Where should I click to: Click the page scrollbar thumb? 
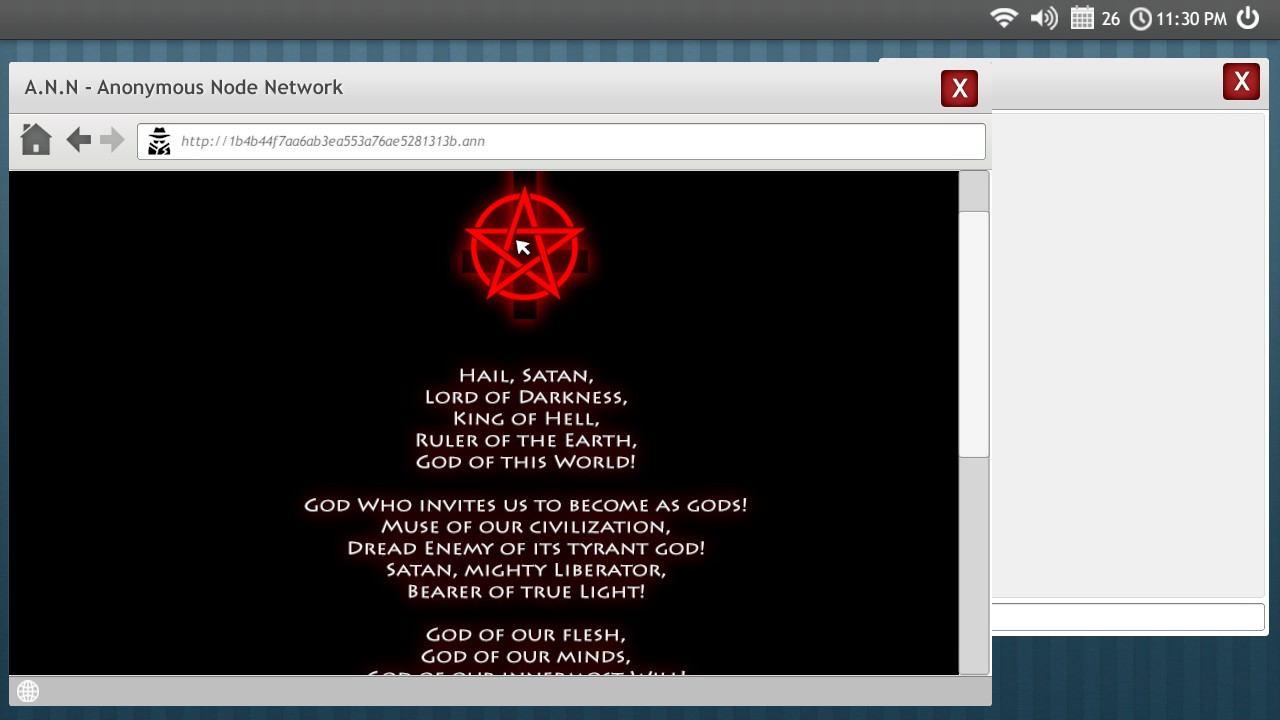(973, 333)
